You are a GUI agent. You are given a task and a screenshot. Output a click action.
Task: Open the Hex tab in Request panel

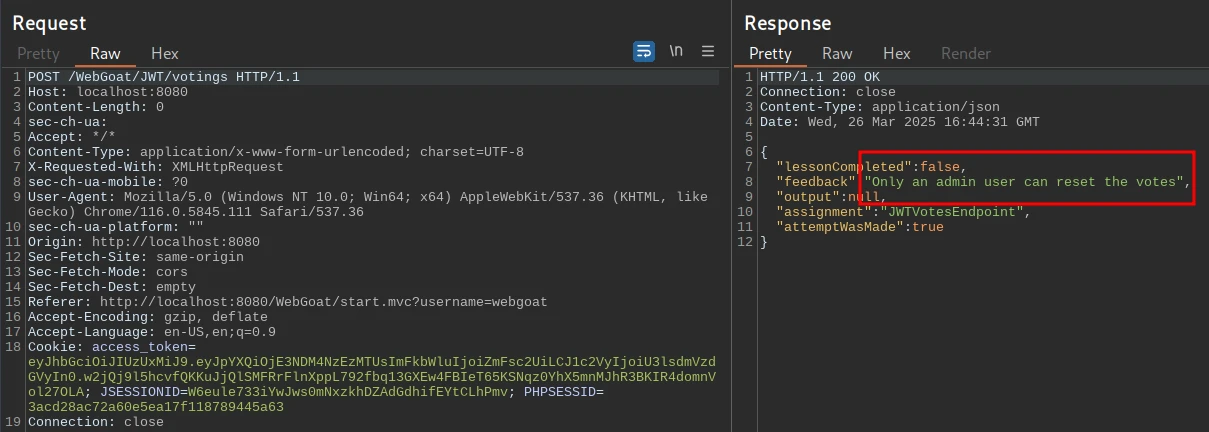[x=164, y=54]
